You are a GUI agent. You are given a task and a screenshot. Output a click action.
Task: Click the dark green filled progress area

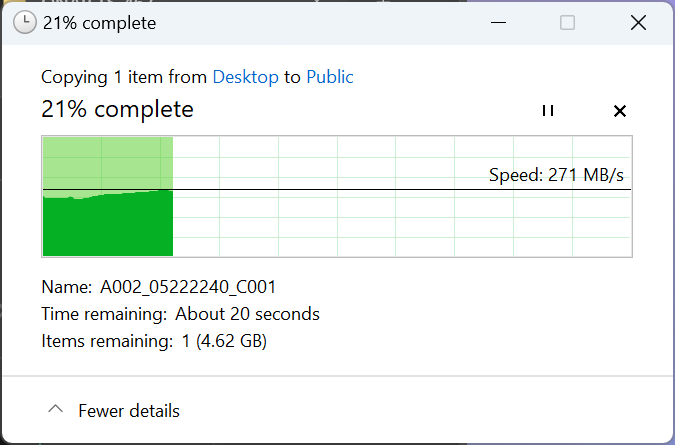(x=108, y=226)
